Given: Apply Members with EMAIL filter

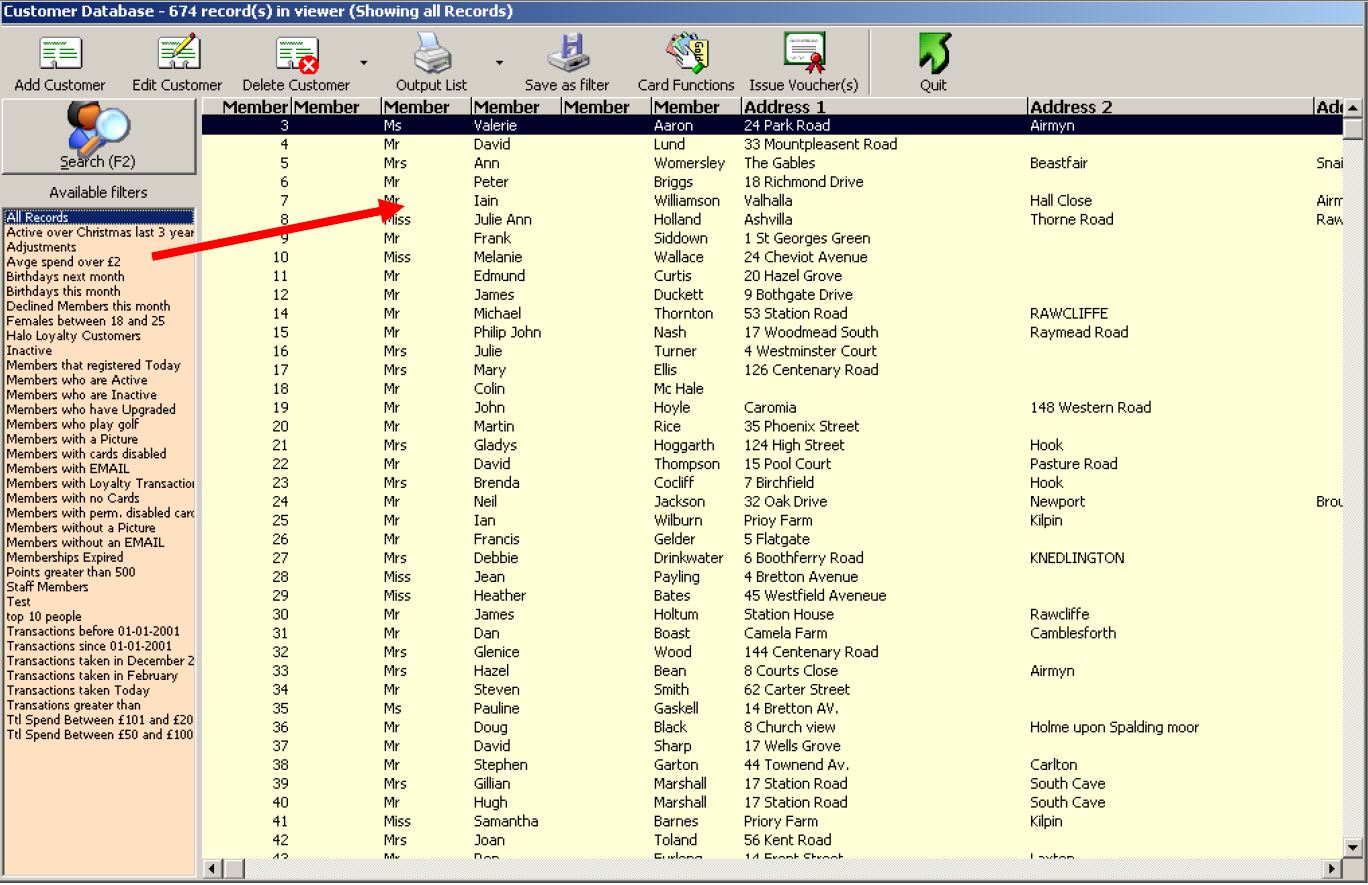Looking at the screenshot, I should pos(68,469).
